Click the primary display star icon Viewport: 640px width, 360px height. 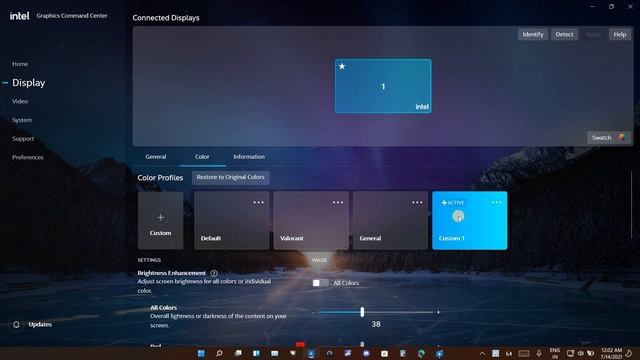(x=342, y=66)
